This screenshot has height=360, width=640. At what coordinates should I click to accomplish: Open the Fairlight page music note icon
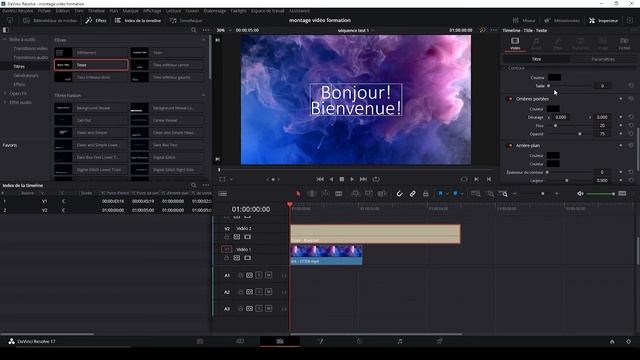pos(400,341)
